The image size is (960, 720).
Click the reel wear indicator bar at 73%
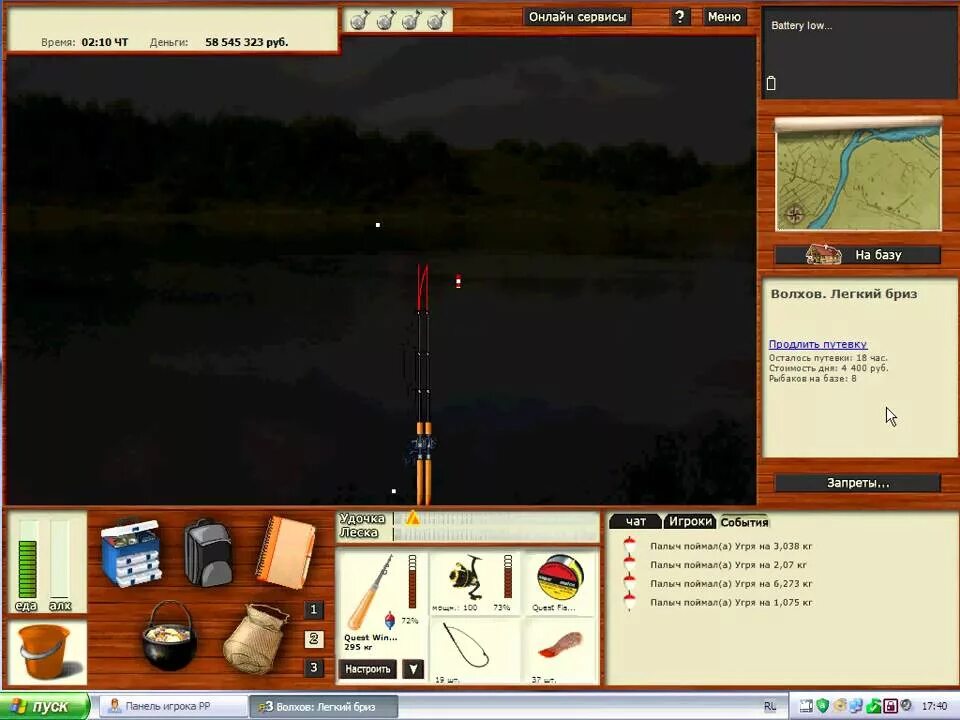point(508,576)
